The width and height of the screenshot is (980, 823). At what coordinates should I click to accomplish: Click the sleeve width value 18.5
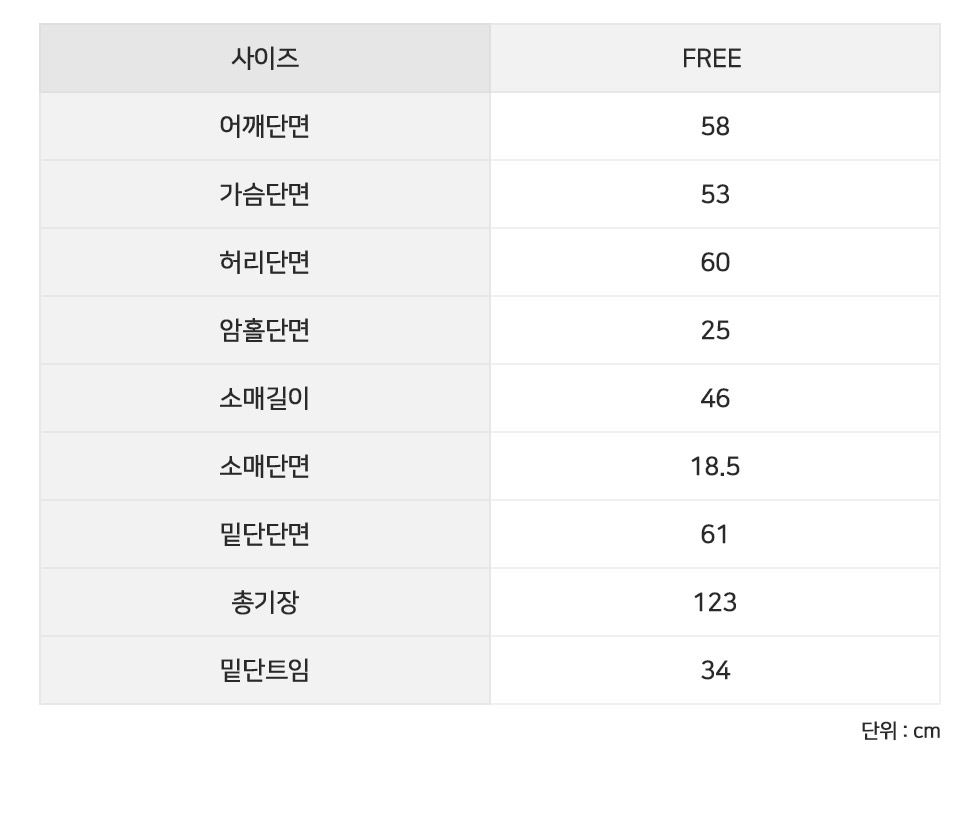[x=715, y=467]
